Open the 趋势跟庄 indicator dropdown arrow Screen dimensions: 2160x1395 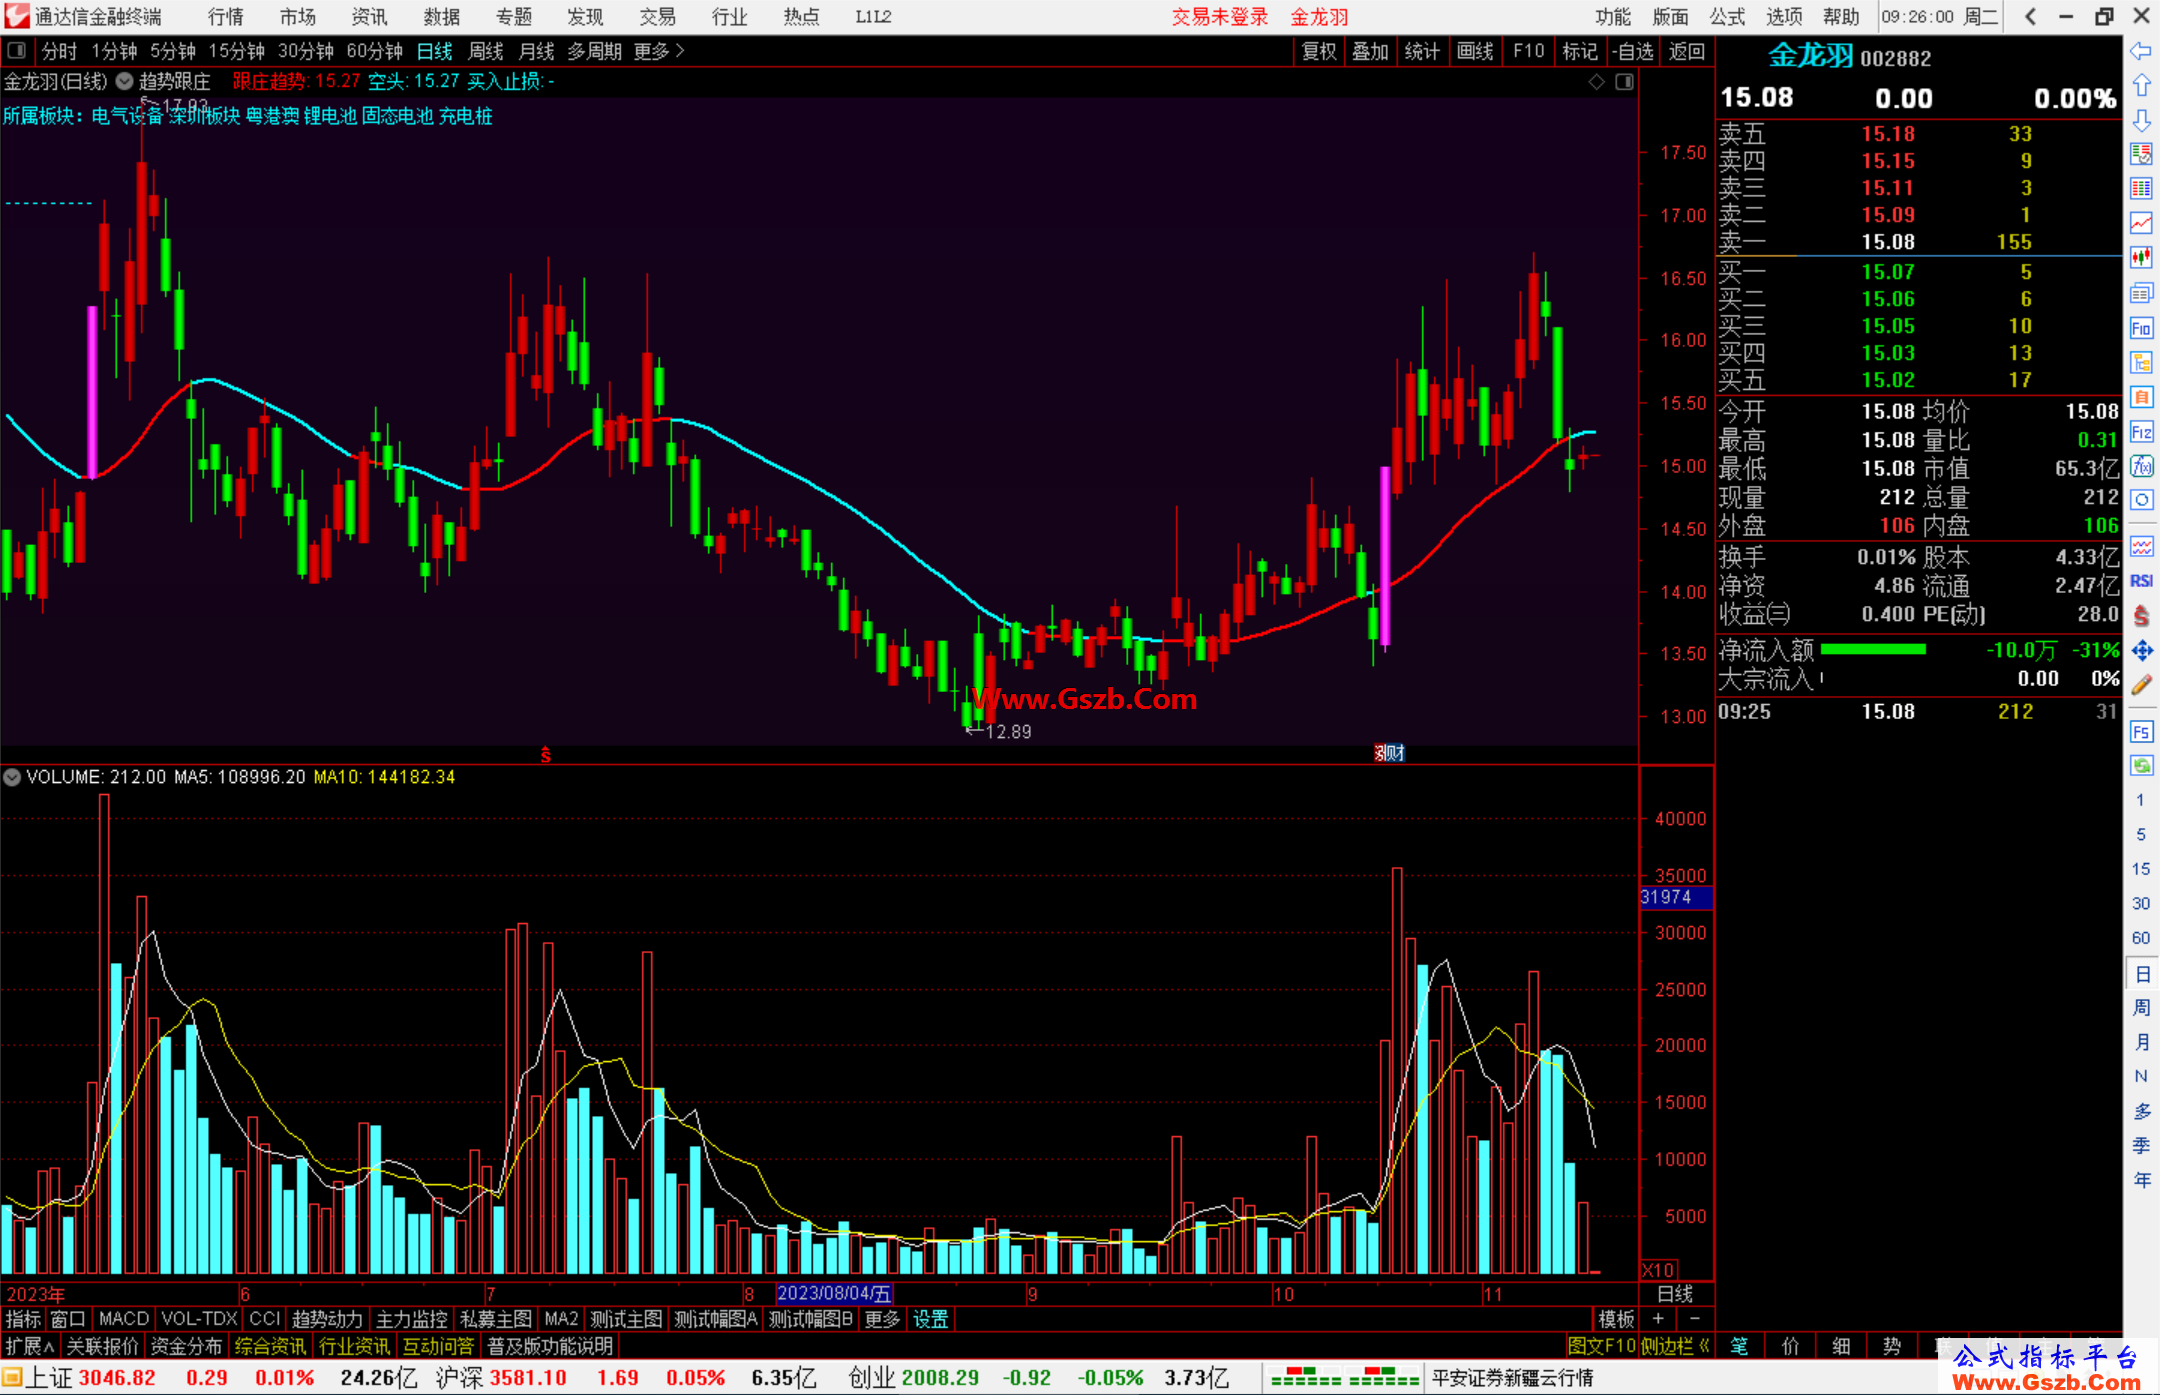point(125,82)
